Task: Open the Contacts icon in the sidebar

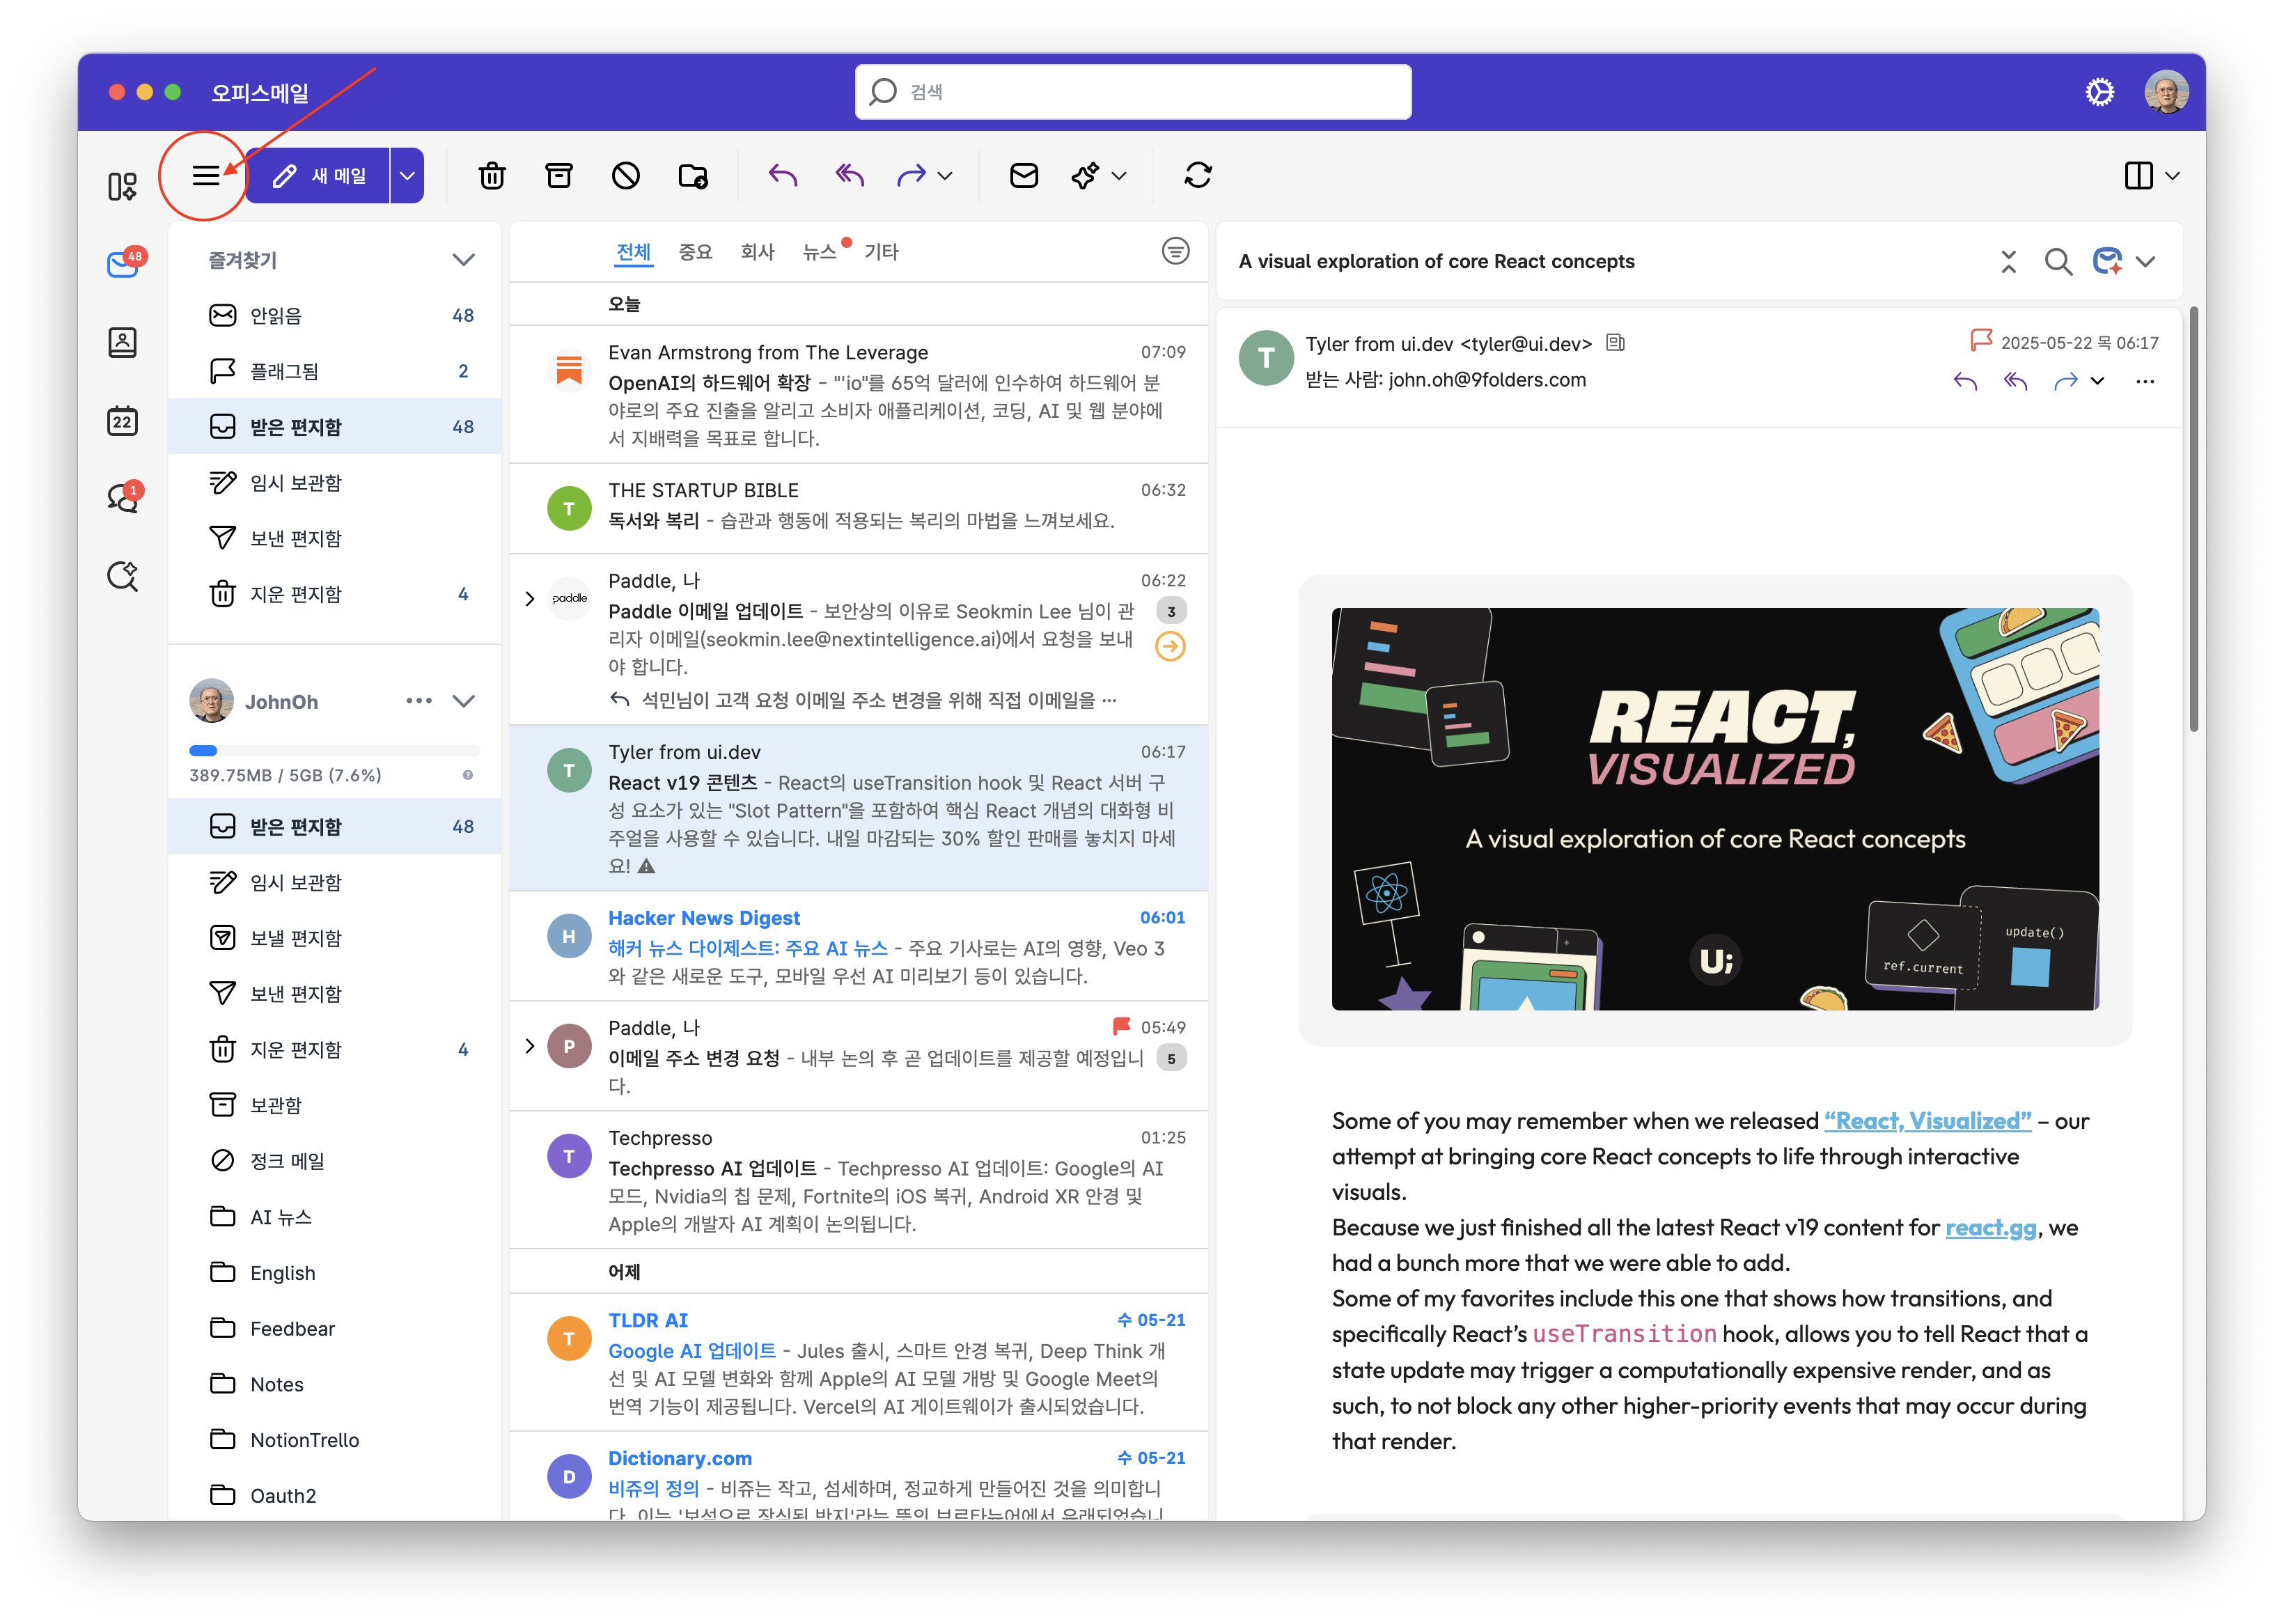Action: (x=122, y=343)
